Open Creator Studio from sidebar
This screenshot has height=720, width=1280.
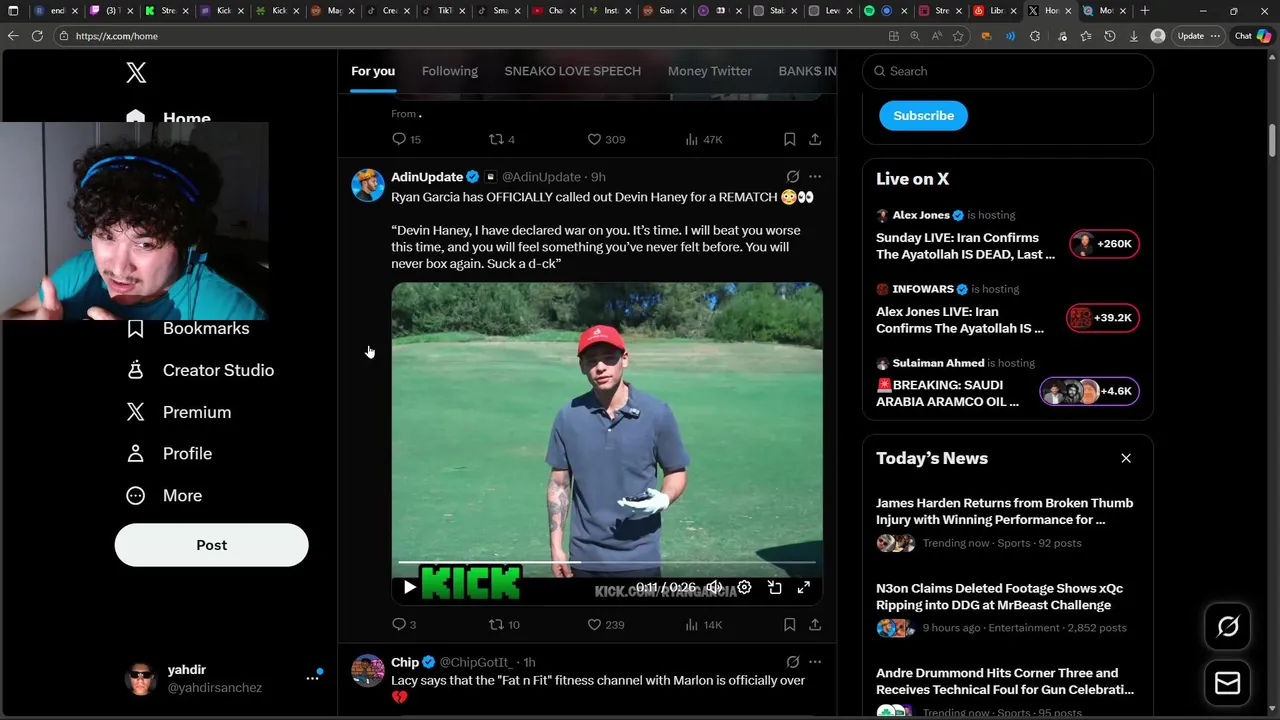(x=200, y=370)
